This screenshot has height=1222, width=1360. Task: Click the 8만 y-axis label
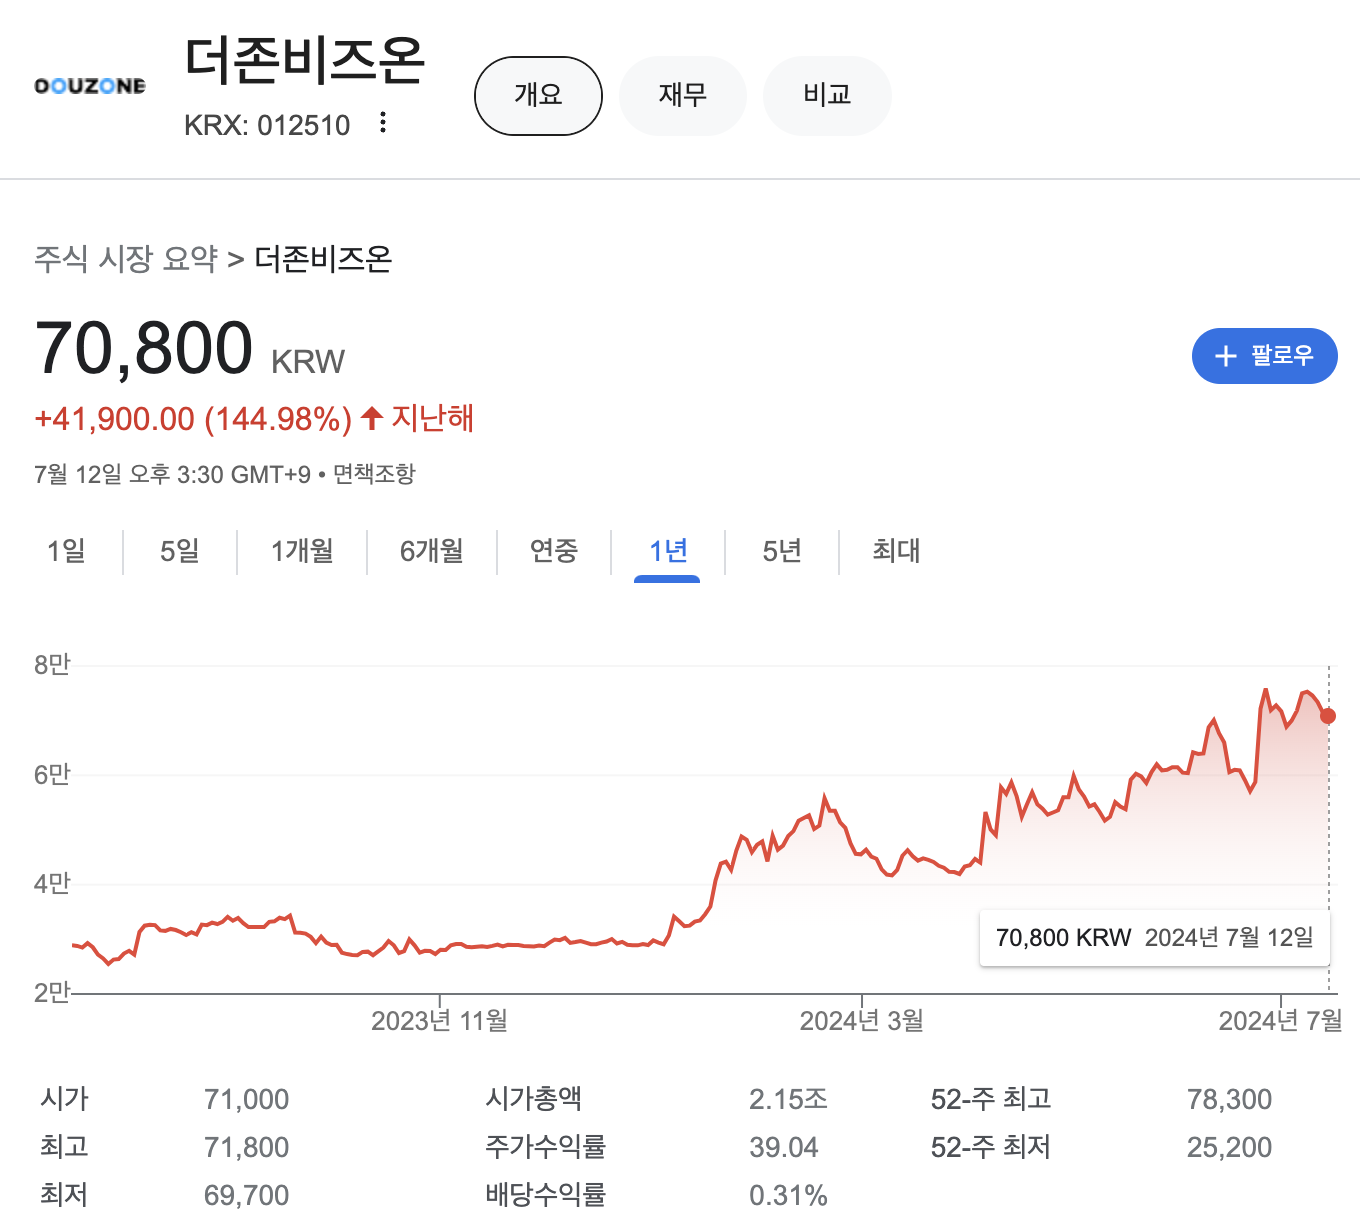[x=52, y=665]
